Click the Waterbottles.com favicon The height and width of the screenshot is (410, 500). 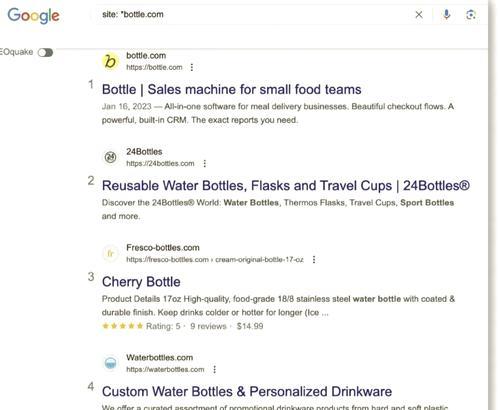pyautogui.click(x=110, y=363)
